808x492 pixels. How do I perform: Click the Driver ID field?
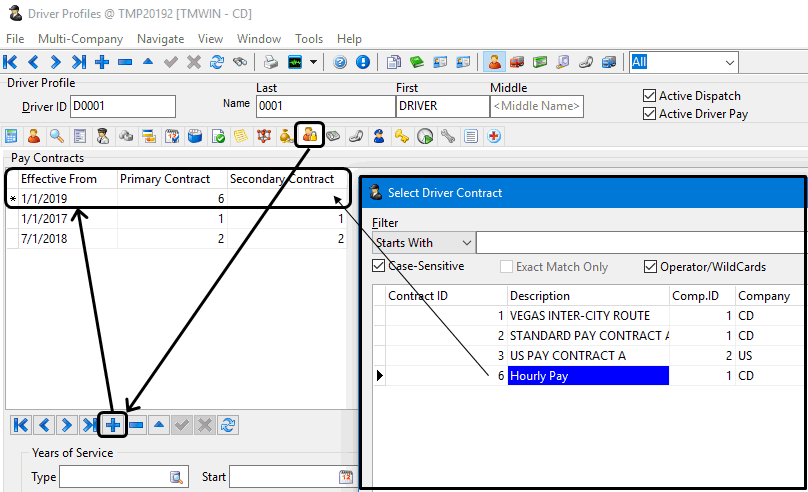[123, 106]
